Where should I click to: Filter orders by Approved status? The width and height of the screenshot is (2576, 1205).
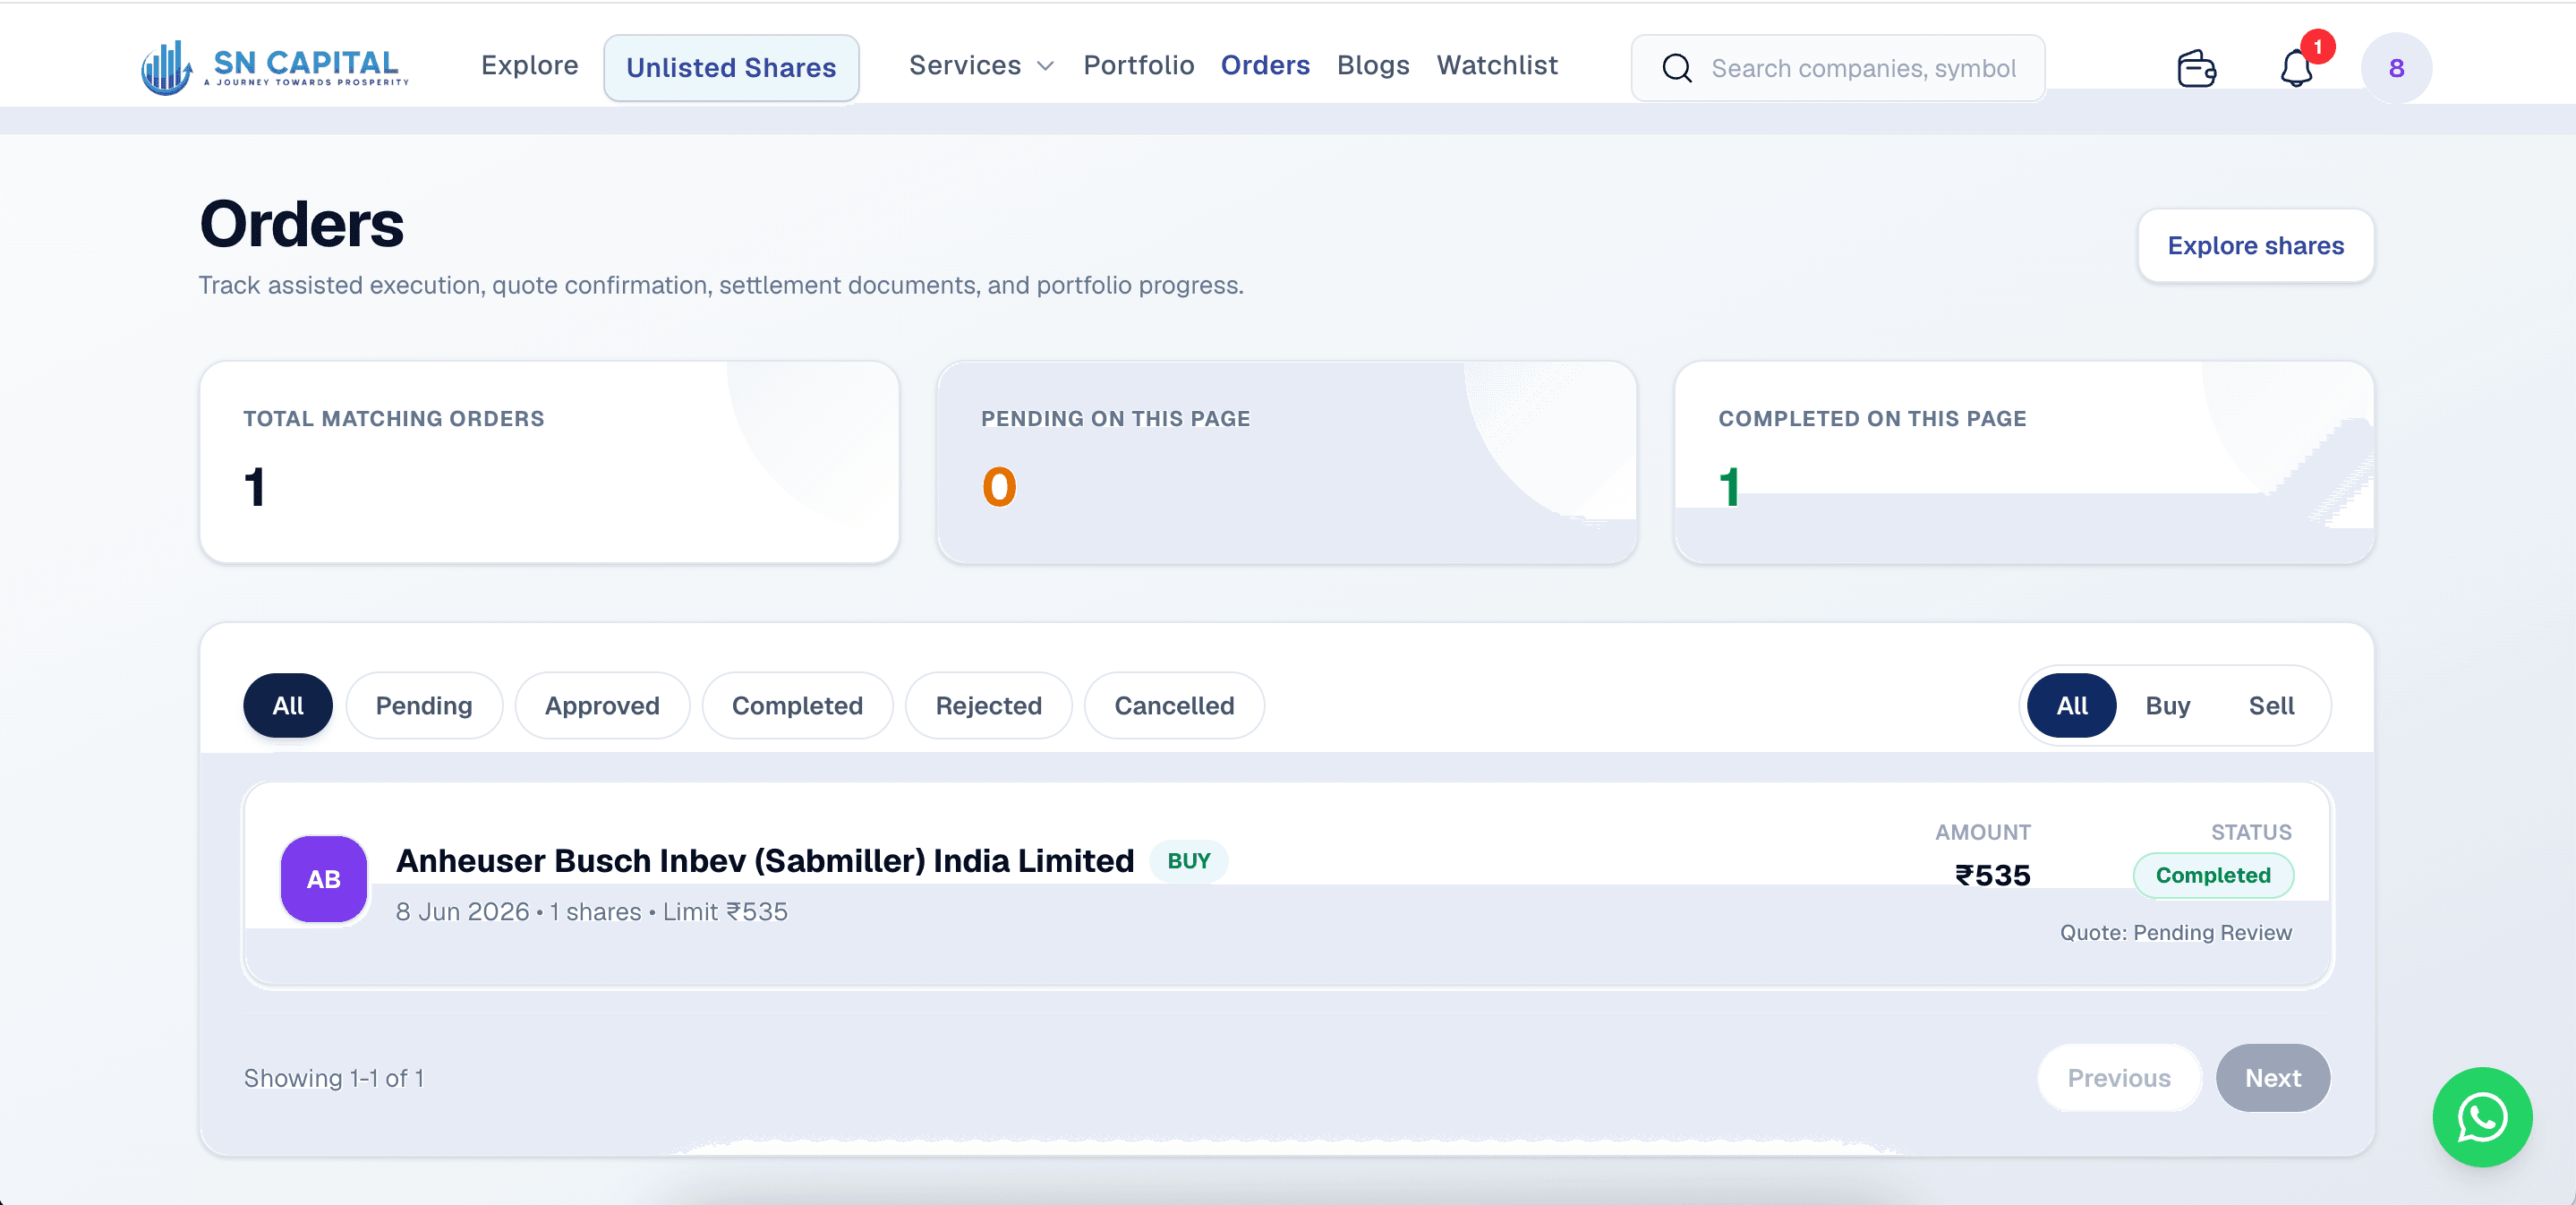[602, 705]
